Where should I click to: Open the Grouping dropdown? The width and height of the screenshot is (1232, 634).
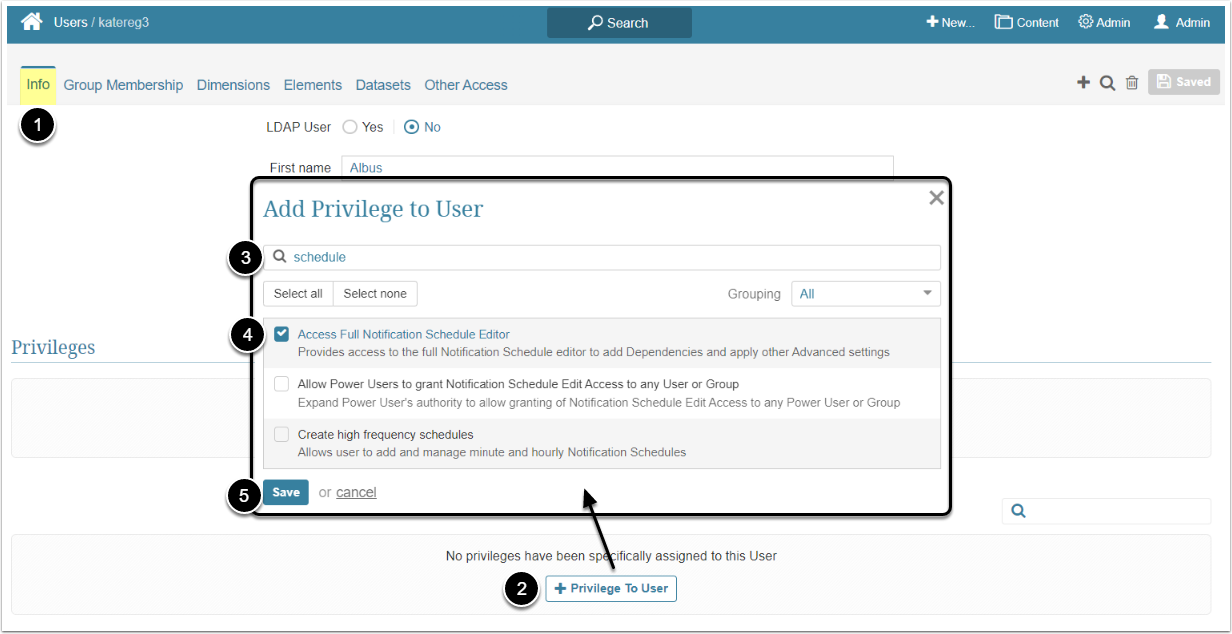(x=866, y=294)
